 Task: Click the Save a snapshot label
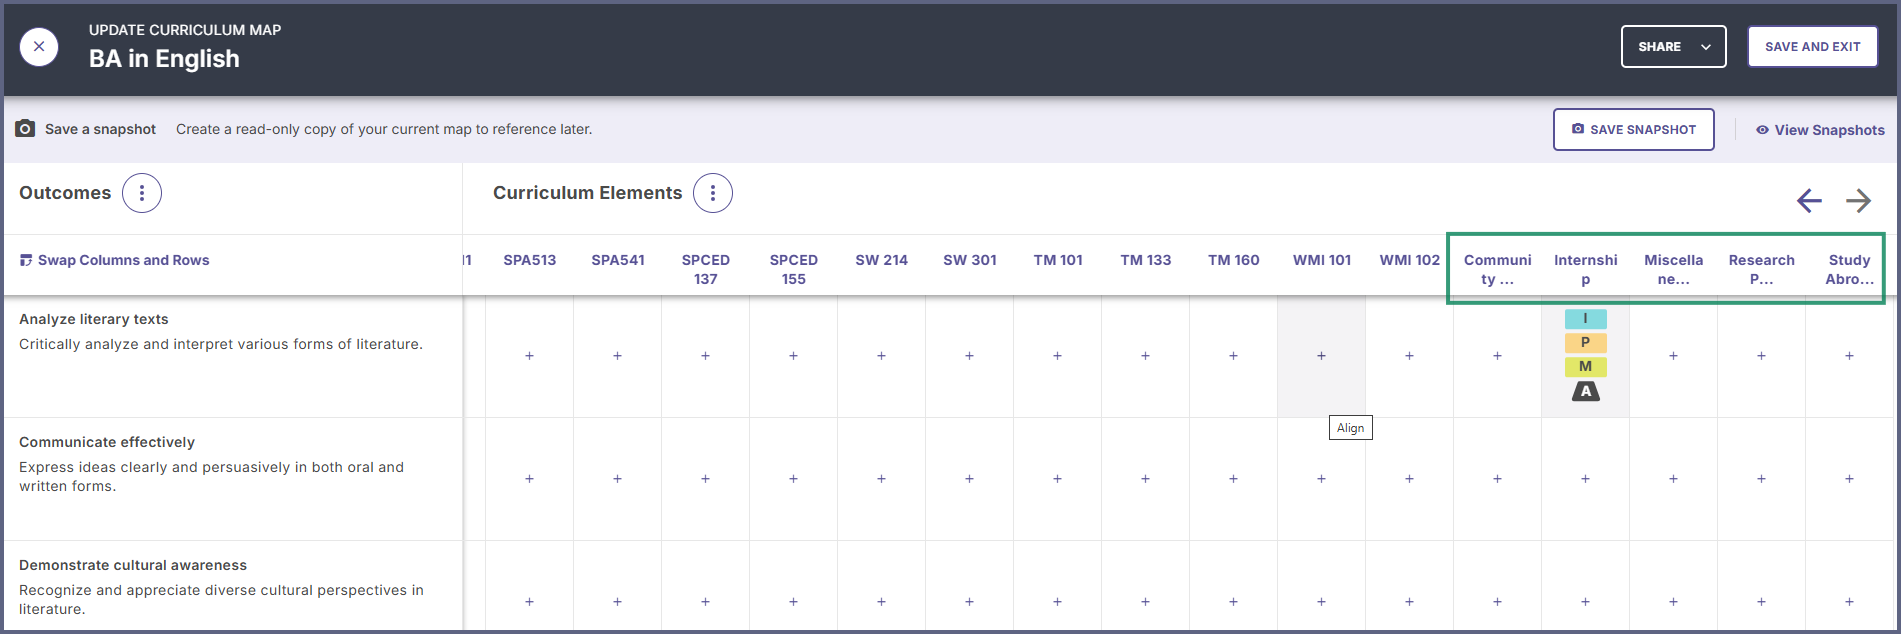100,129
